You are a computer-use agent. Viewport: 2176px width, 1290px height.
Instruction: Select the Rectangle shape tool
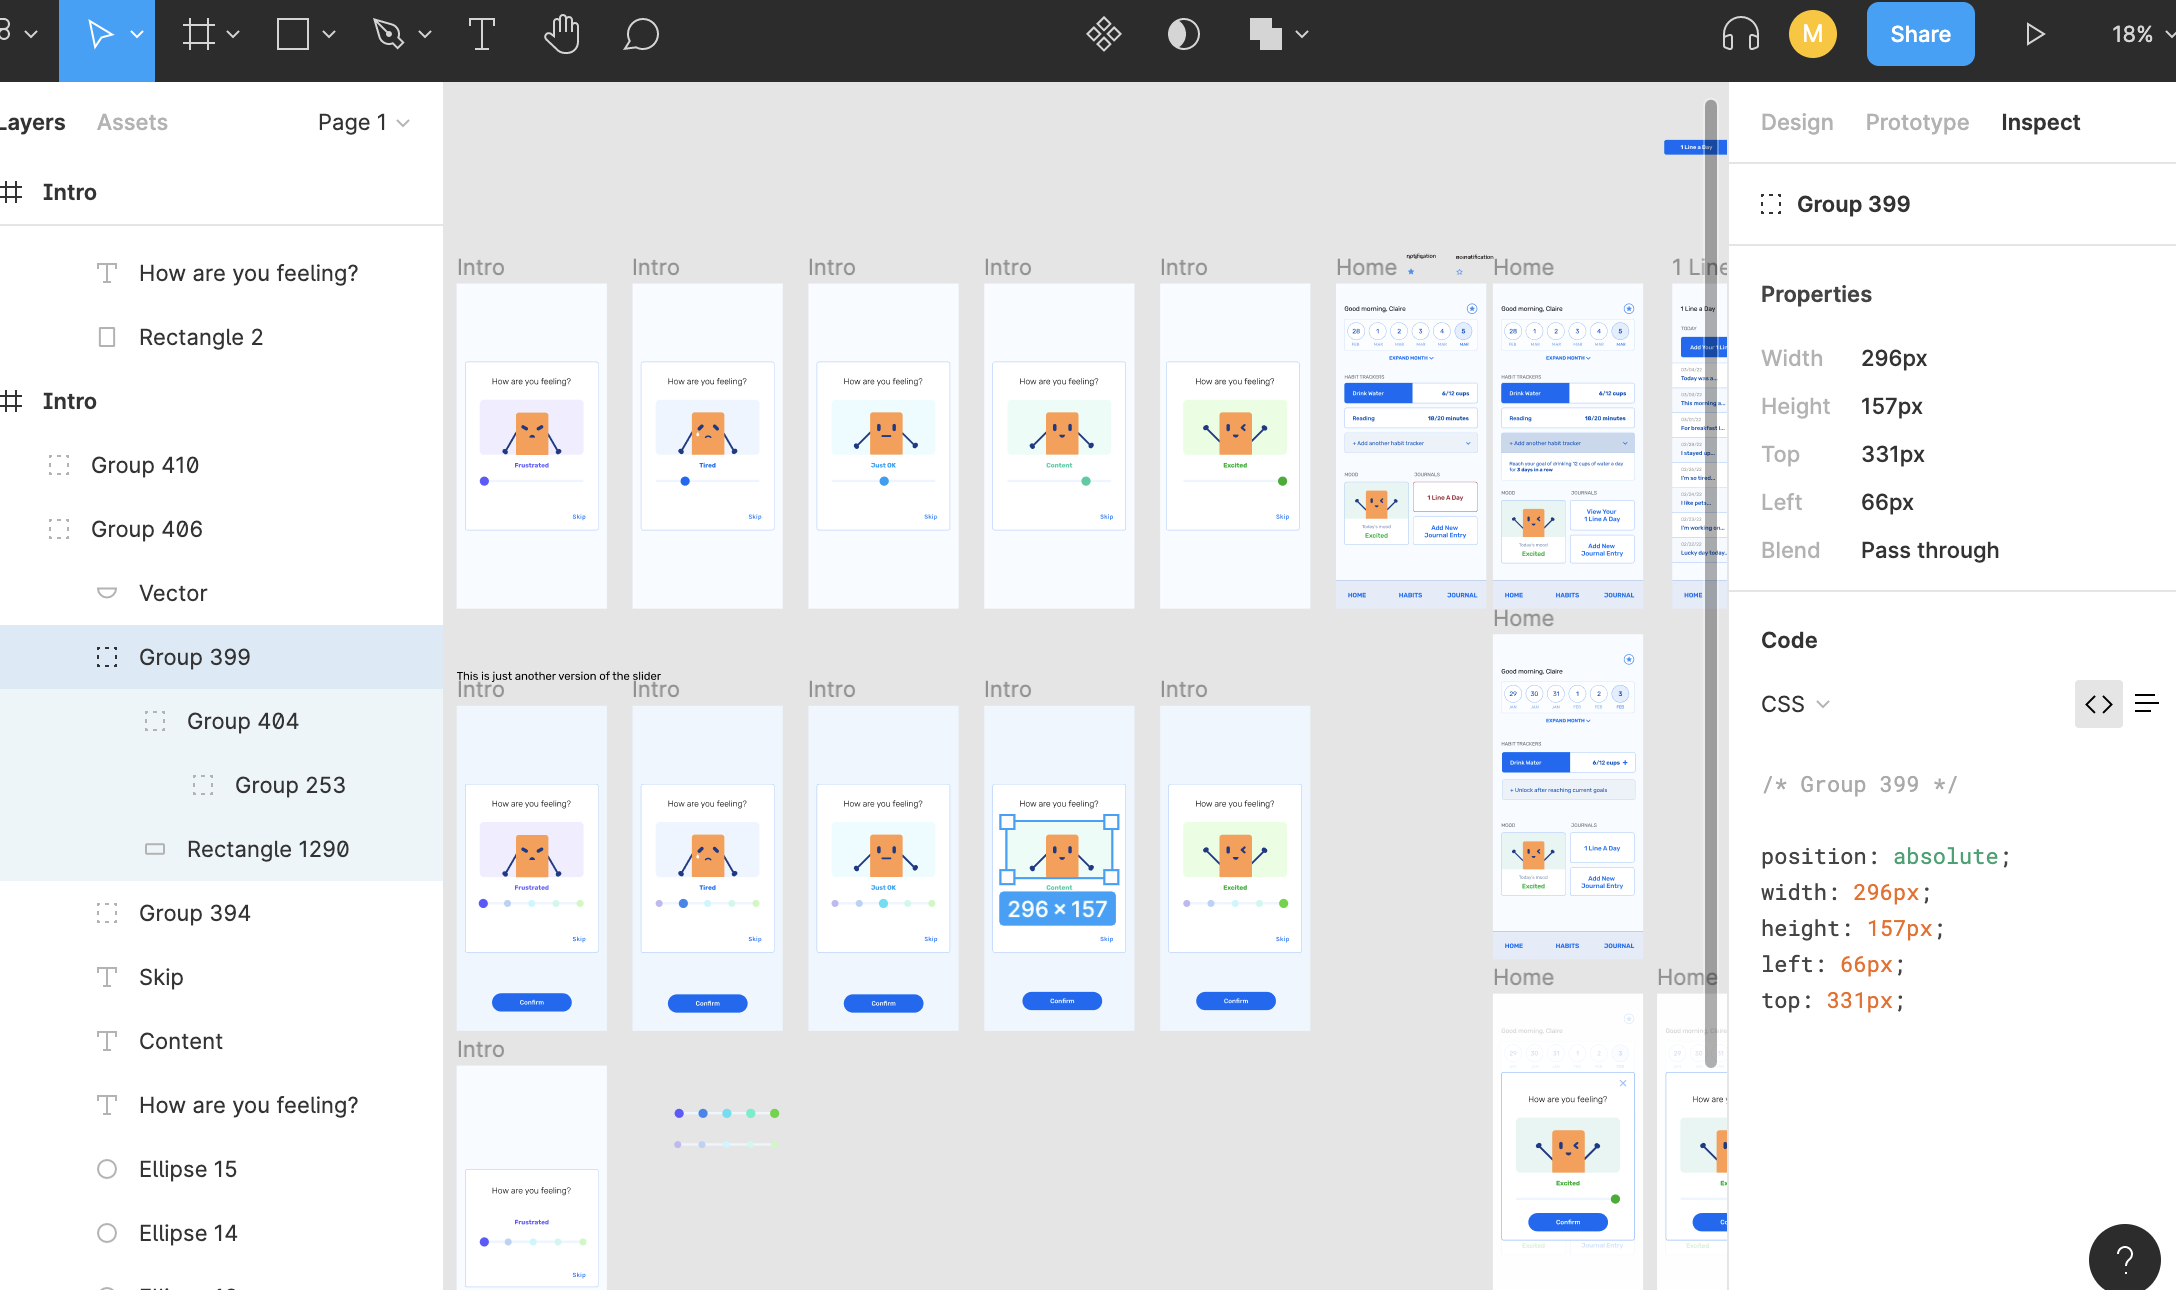pyautogui.click(x=293, y=35)
